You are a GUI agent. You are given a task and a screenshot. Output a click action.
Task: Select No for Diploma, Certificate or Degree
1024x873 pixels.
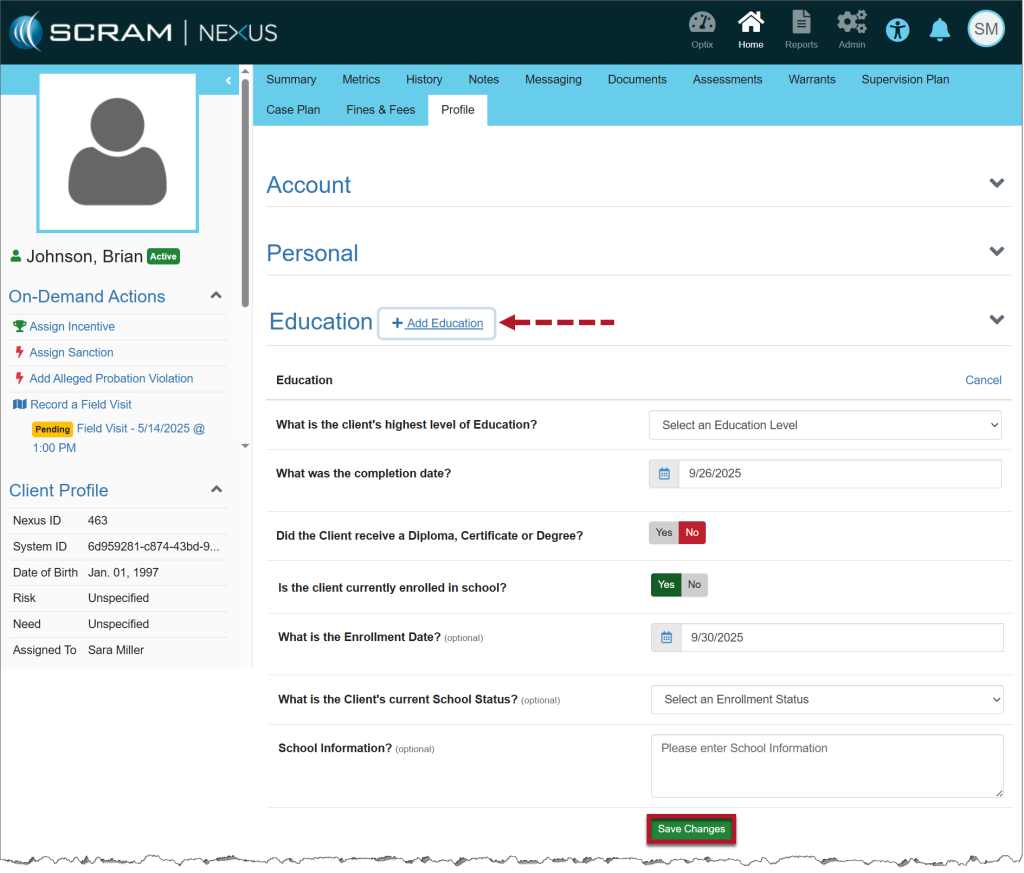pyautogui.click(x=692, y=533)
